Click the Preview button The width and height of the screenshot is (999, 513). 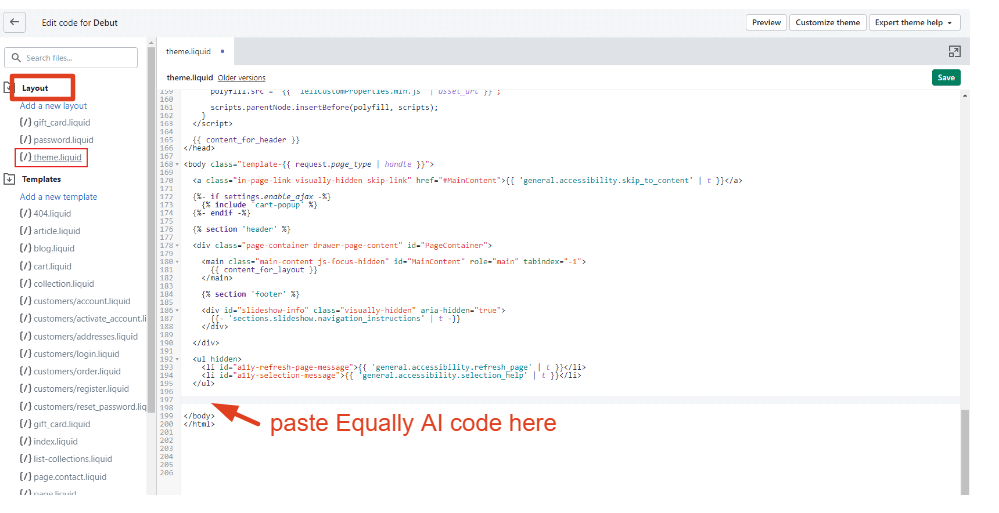tap(766, 22)
